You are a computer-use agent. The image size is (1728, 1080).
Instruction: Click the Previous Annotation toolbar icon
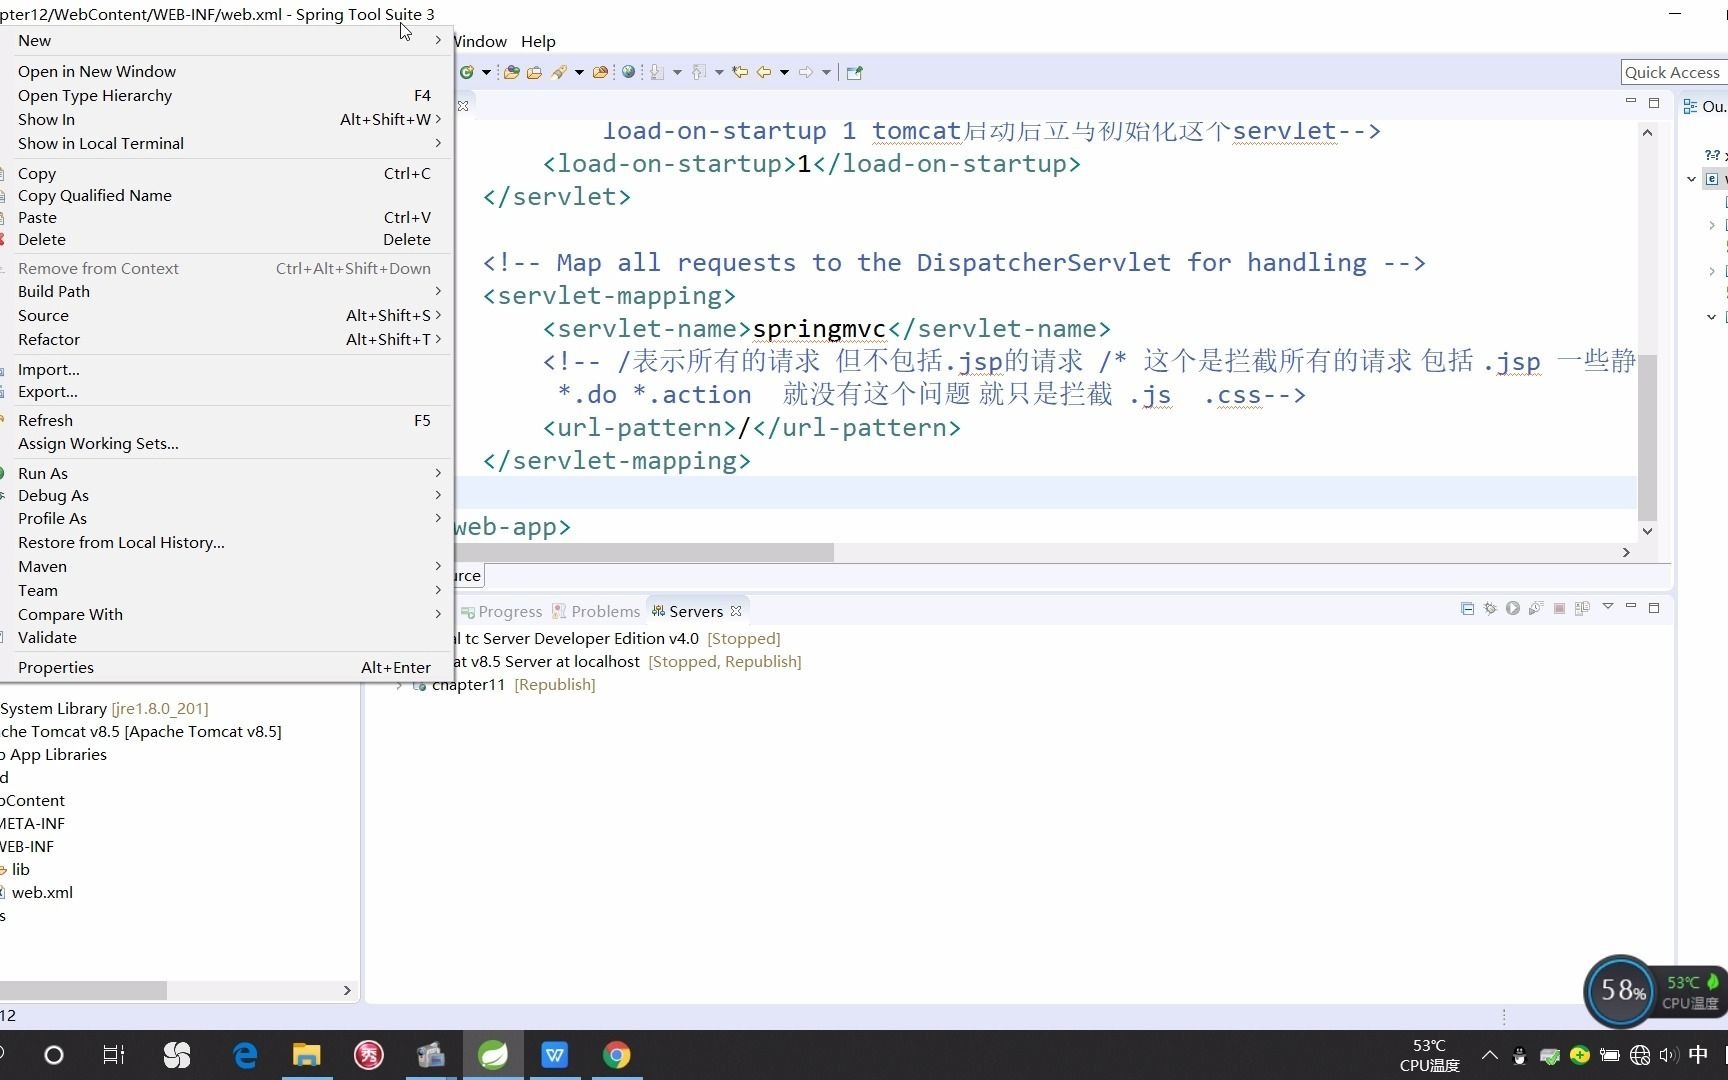(x=699, y=72)
